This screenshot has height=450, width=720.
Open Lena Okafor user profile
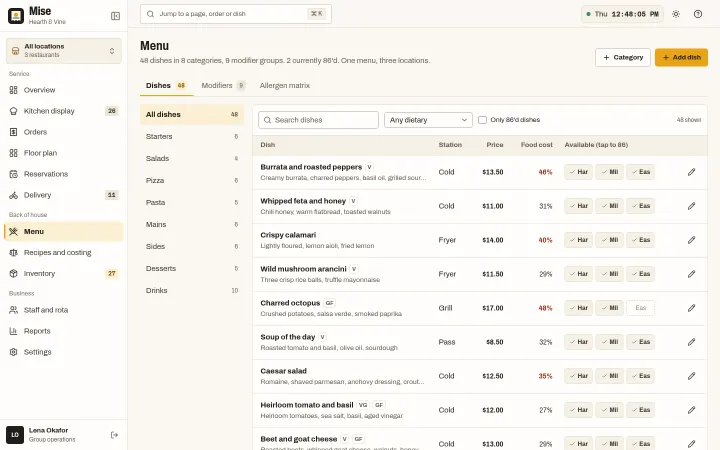pyautogui.click(x=52, y=435)
